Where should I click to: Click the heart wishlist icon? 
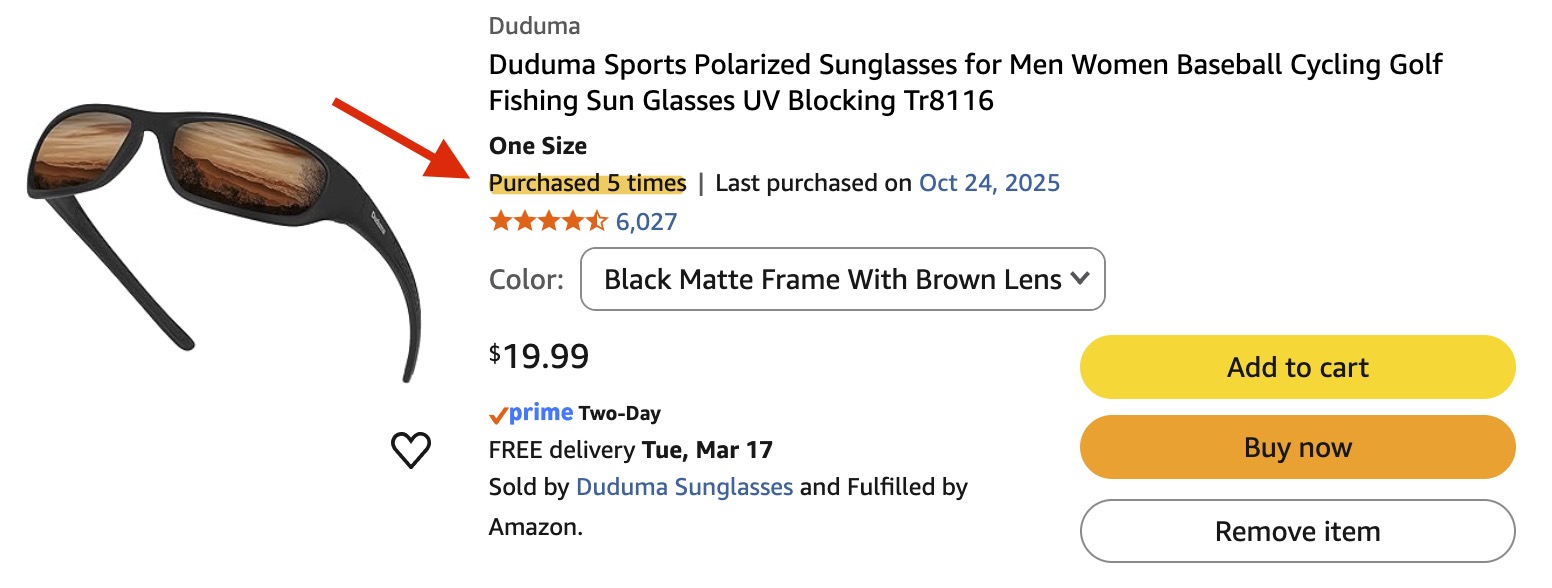coord(411,449)
